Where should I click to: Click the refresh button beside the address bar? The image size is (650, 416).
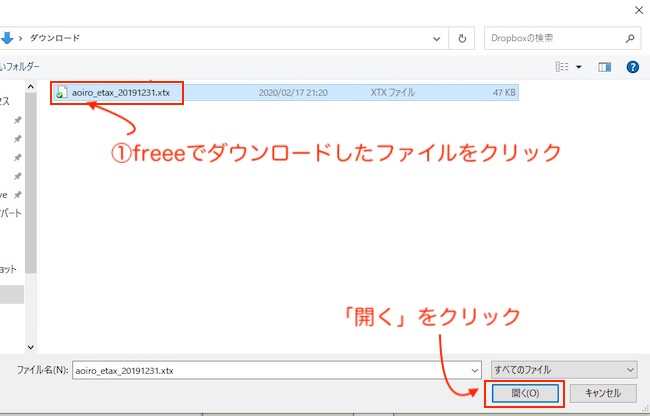coord(463,38)
